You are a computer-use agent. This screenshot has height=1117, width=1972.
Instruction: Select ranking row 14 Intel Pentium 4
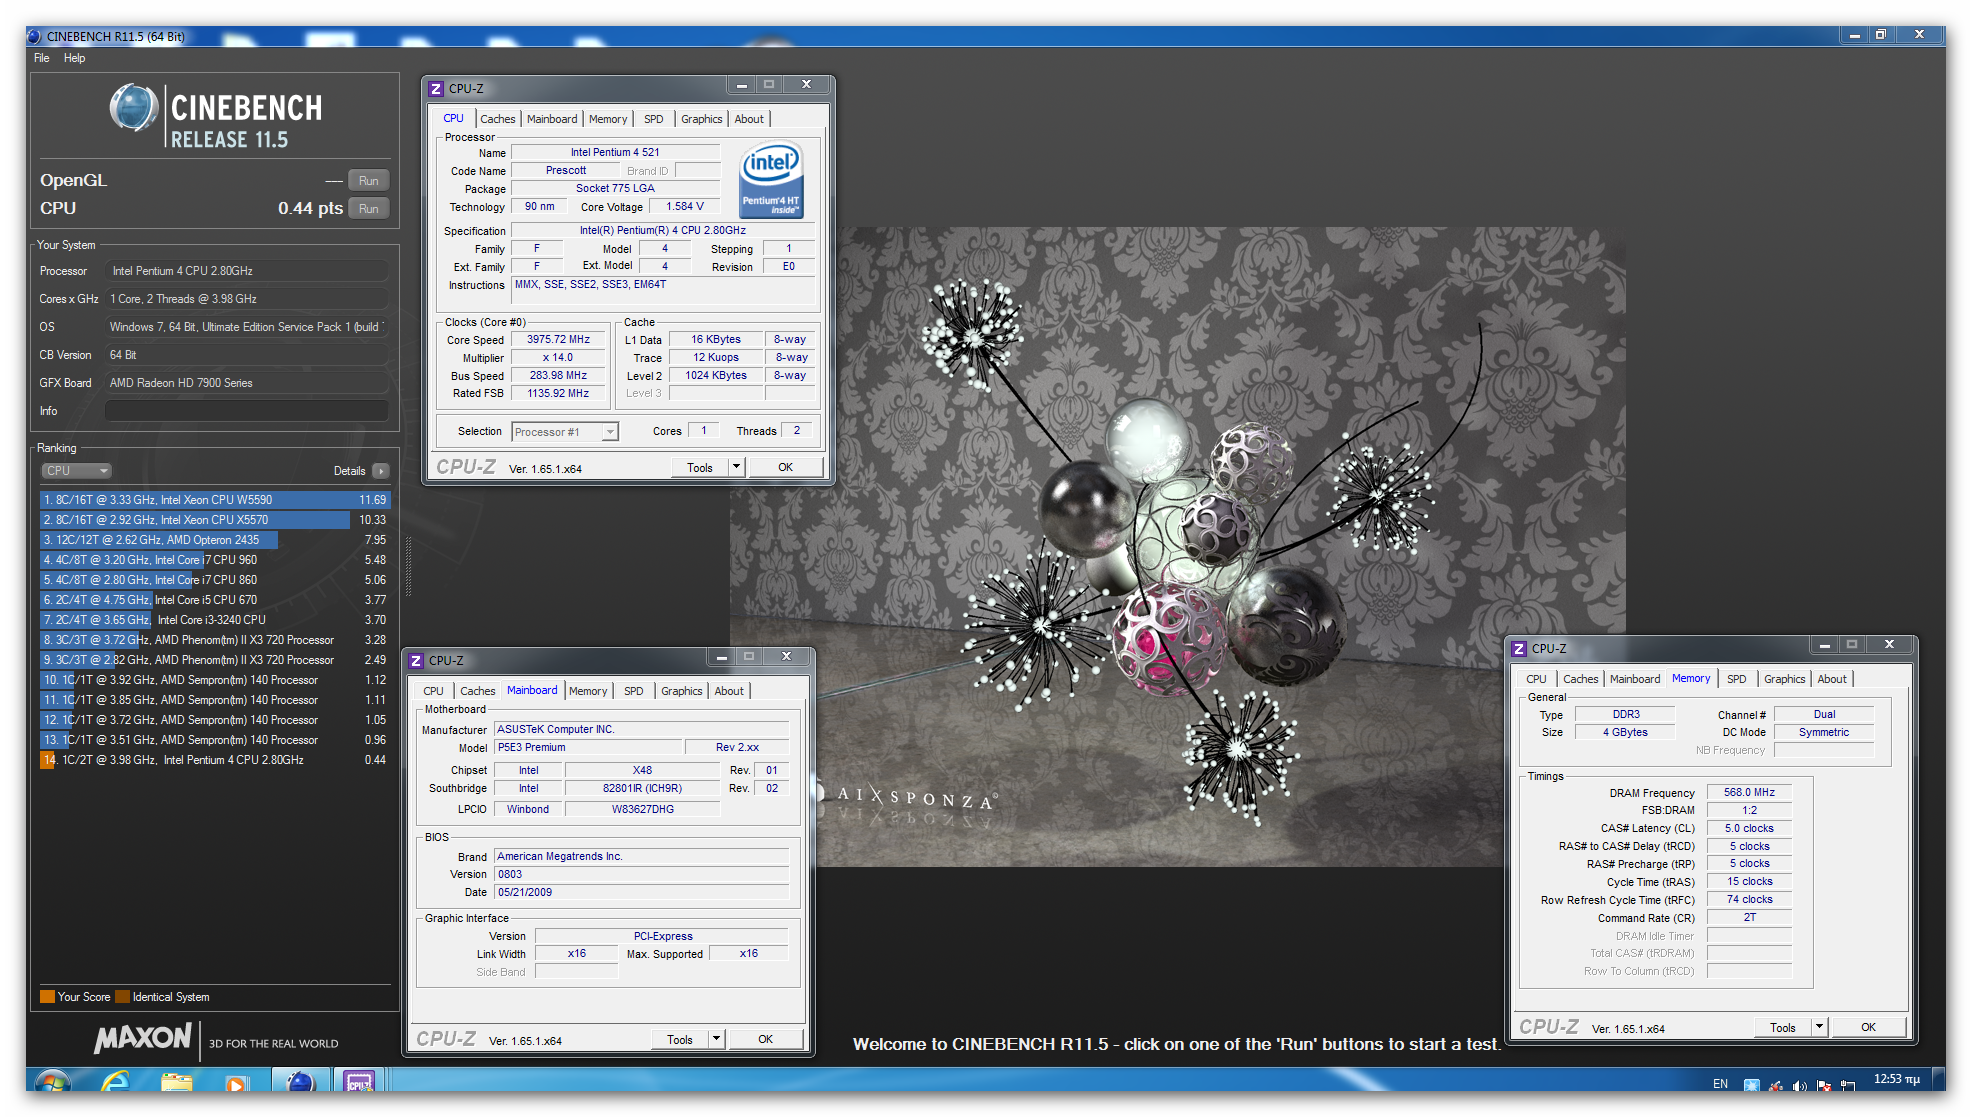[x=215, y=760]
